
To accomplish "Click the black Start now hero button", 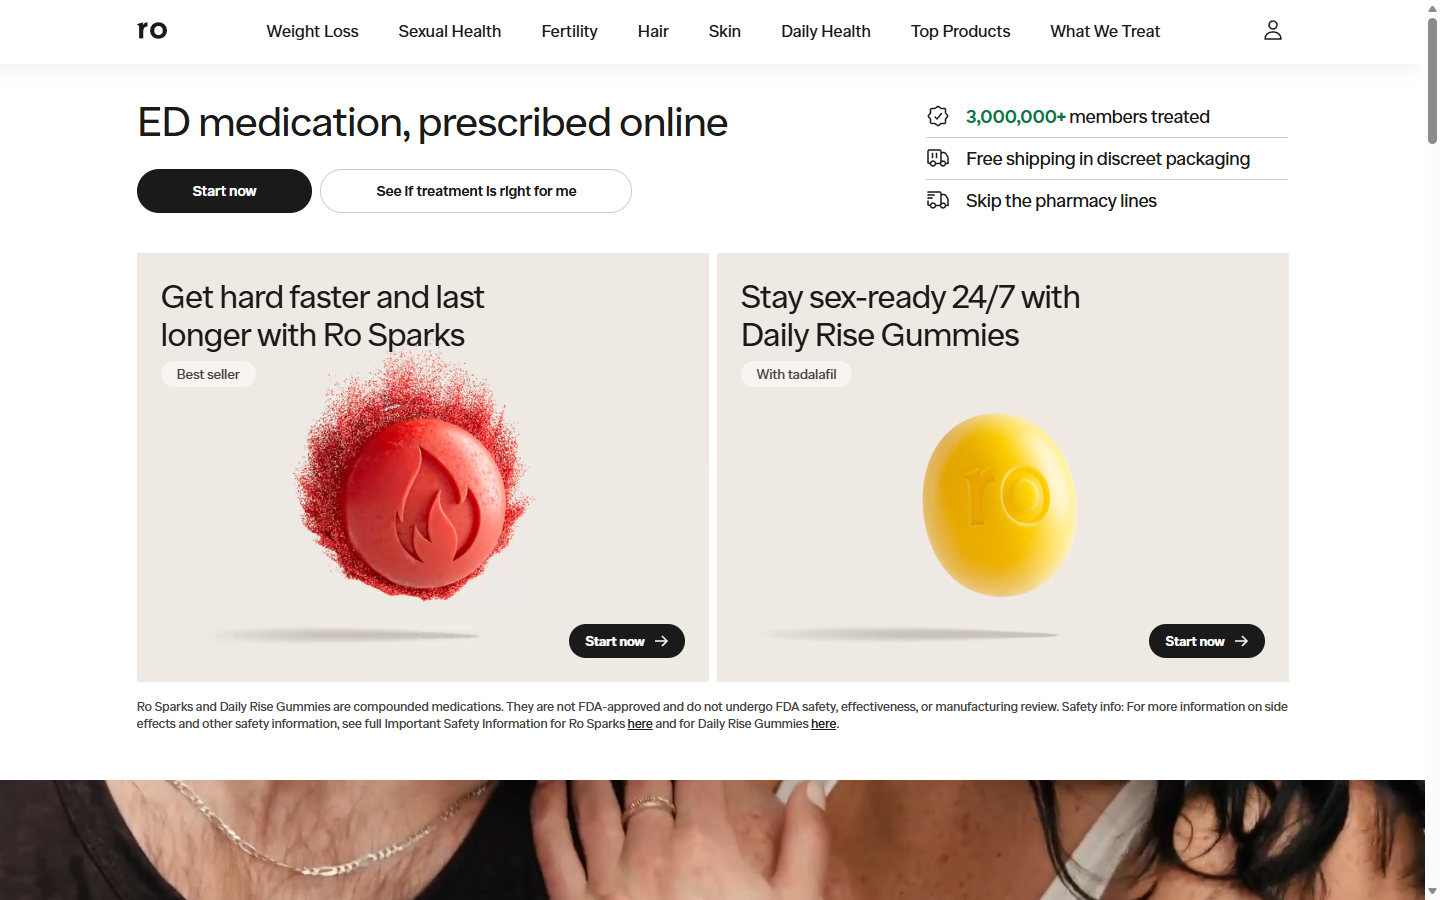I will [x=224, y=191].
